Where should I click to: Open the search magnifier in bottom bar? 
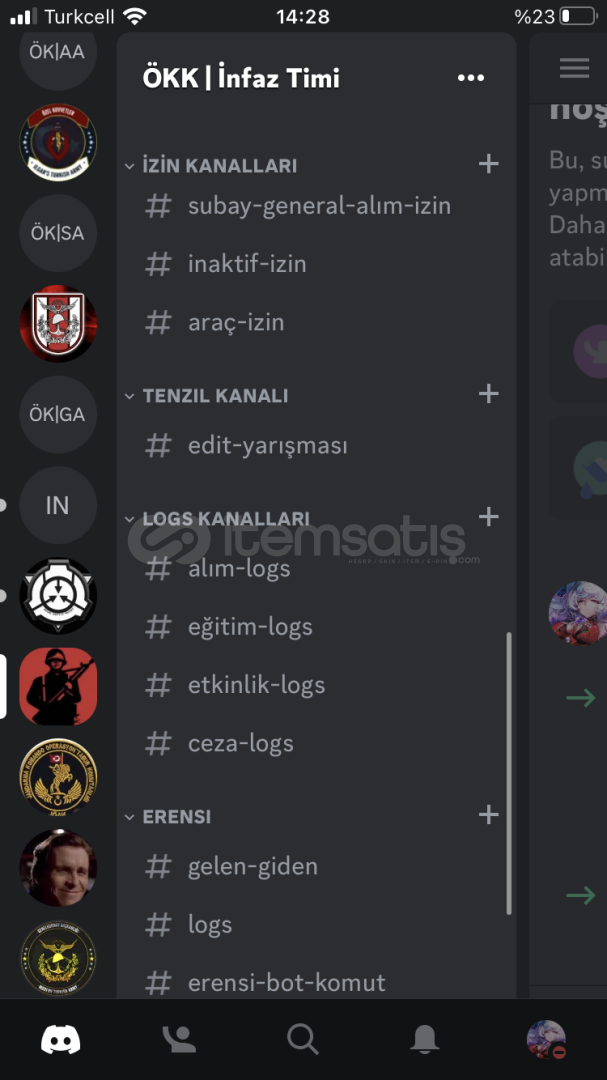click(x=302, y=1039)
